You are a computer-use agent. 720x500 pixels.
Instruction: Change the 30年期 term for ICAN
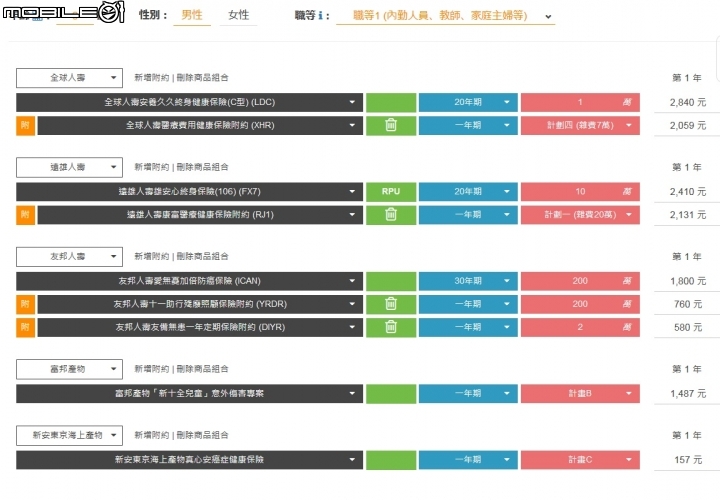click(468, 281)
